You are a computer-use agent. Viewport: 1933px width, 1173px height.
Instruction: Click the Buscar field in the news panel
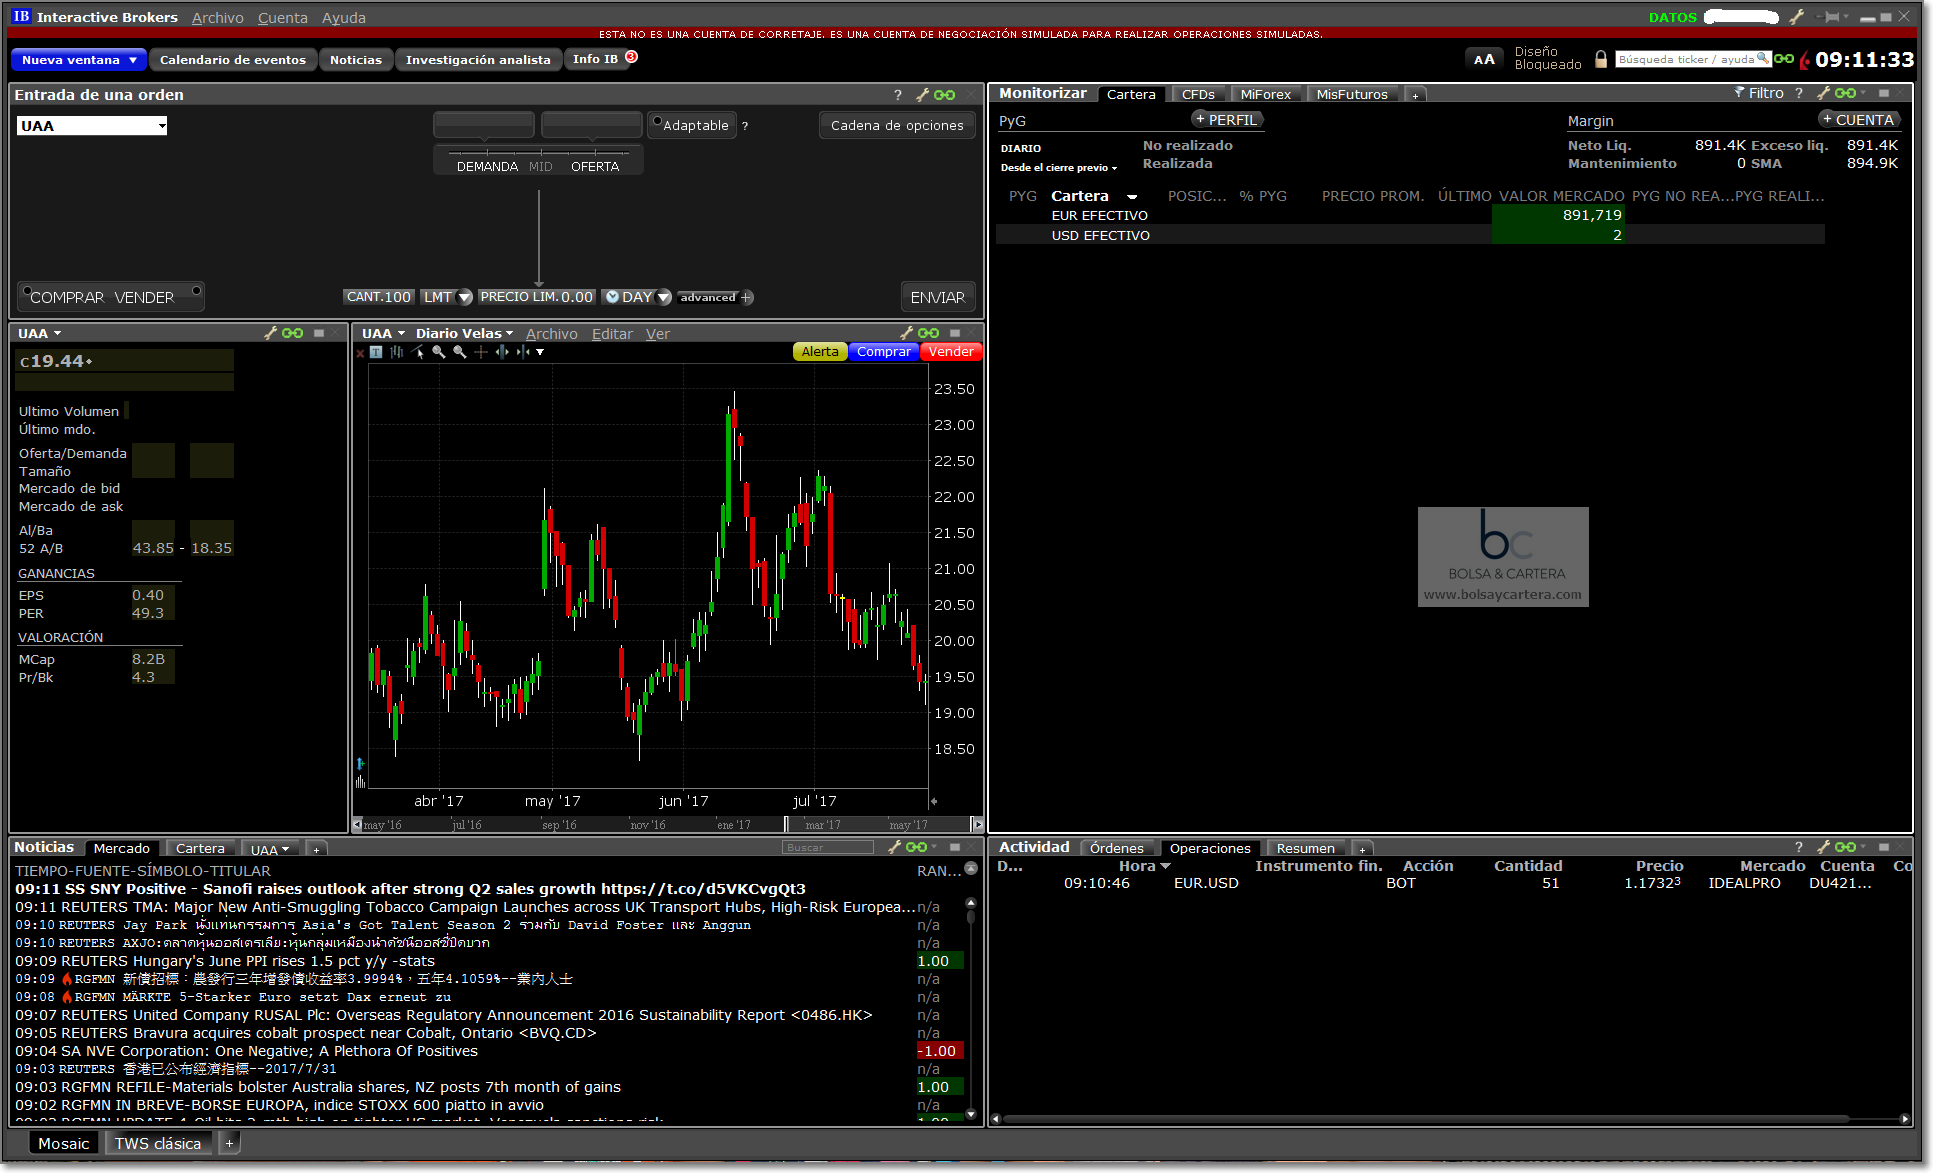(828, 847)
